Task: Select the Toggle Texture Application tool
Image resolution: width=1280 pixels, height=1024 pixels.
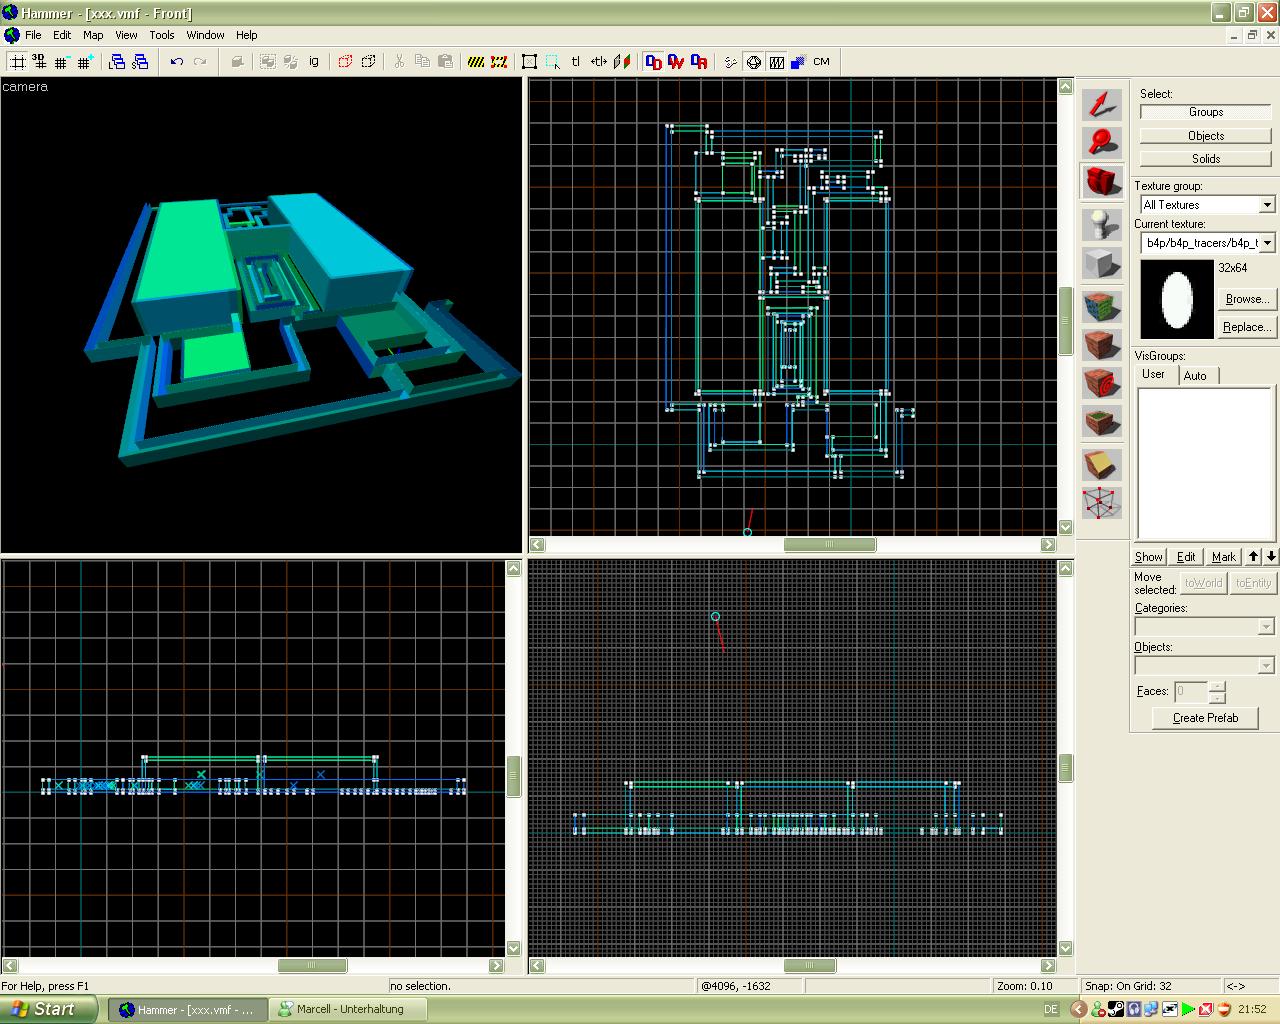Action: (x=1102, y=307)
